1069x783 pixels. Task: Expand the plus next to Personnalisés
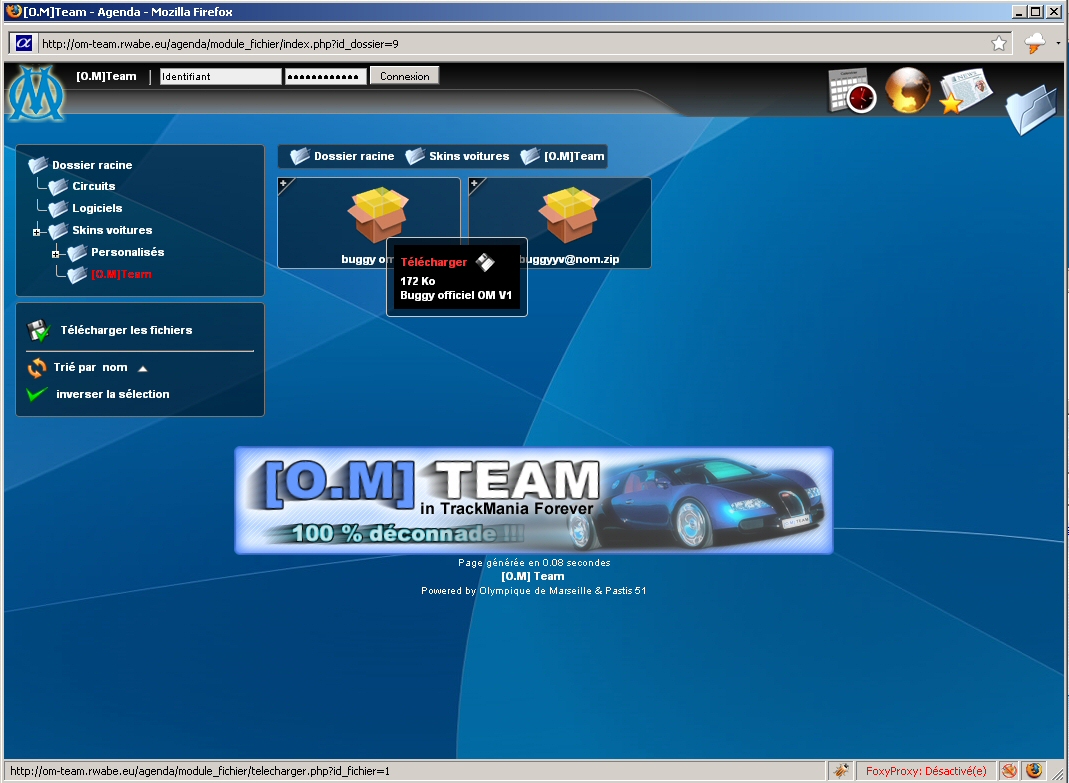55,254
